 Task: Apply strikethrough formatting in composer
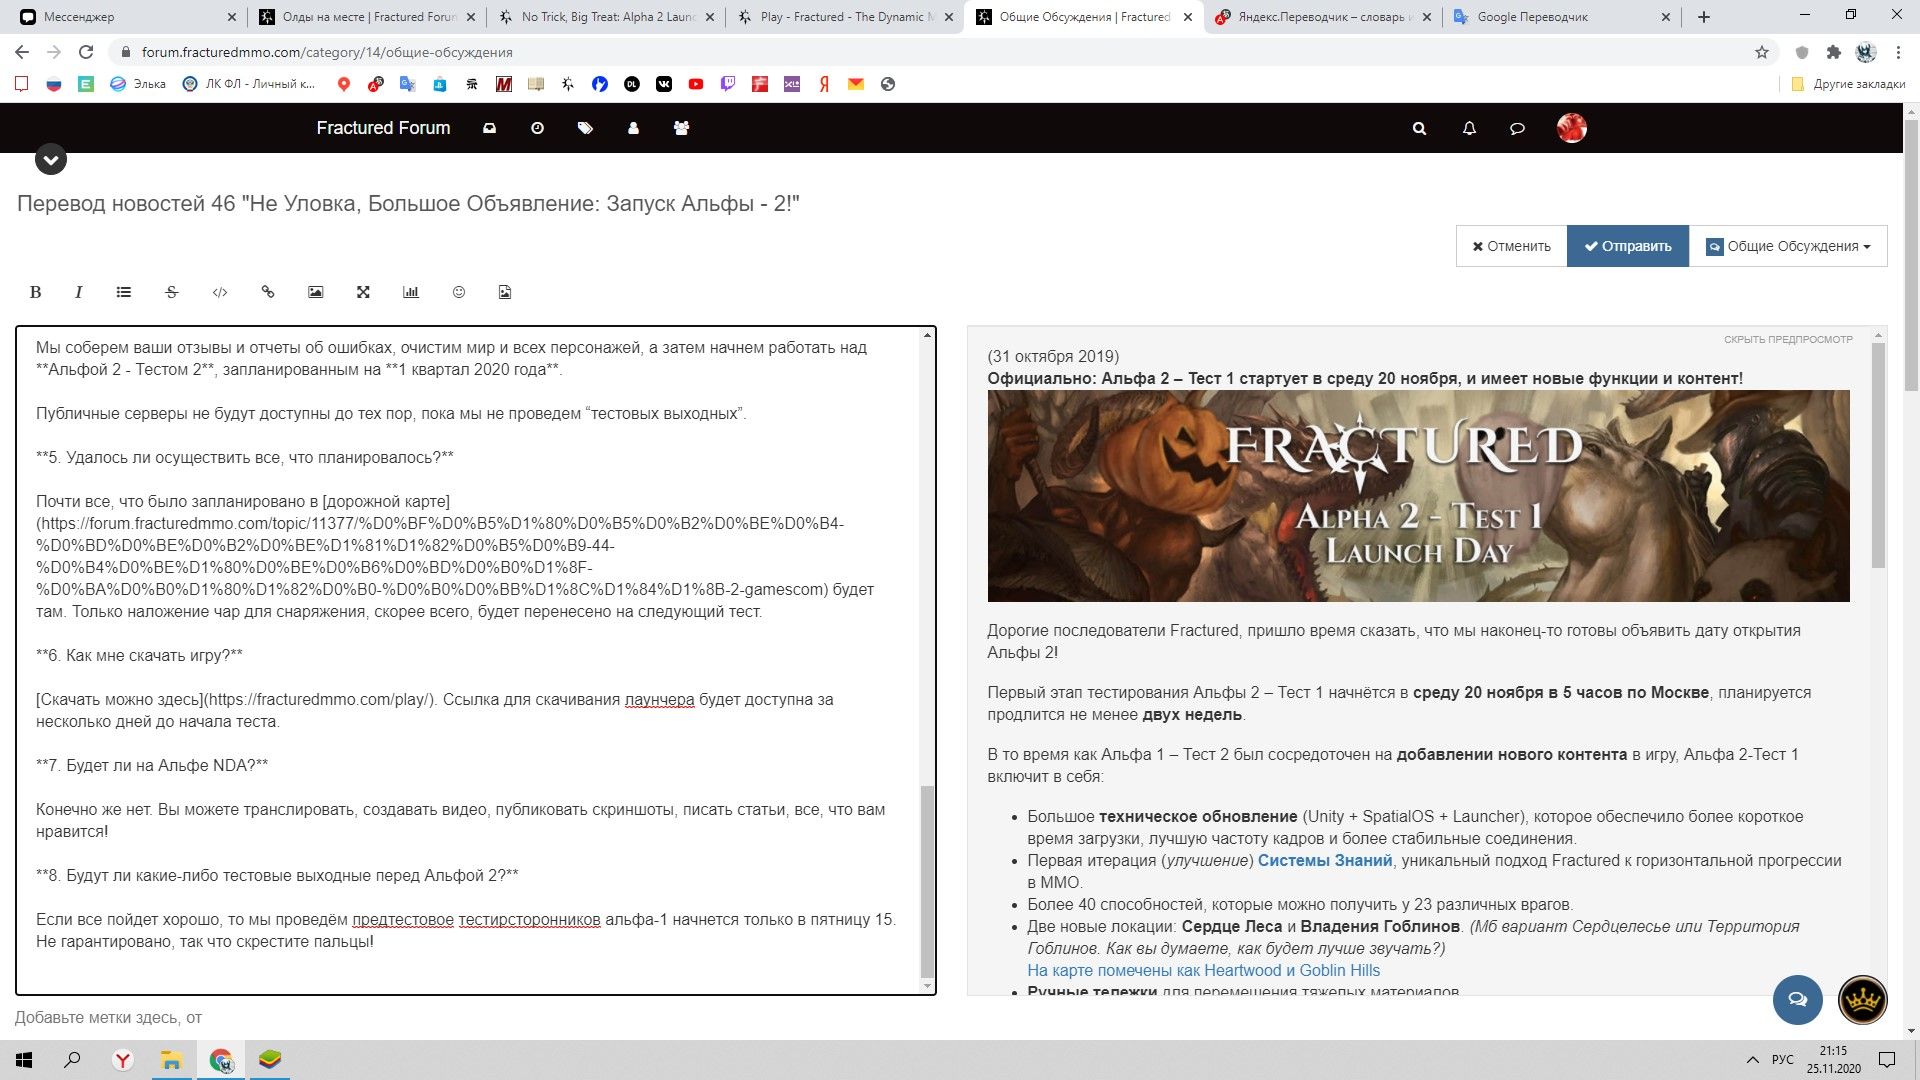coord(172,292)
